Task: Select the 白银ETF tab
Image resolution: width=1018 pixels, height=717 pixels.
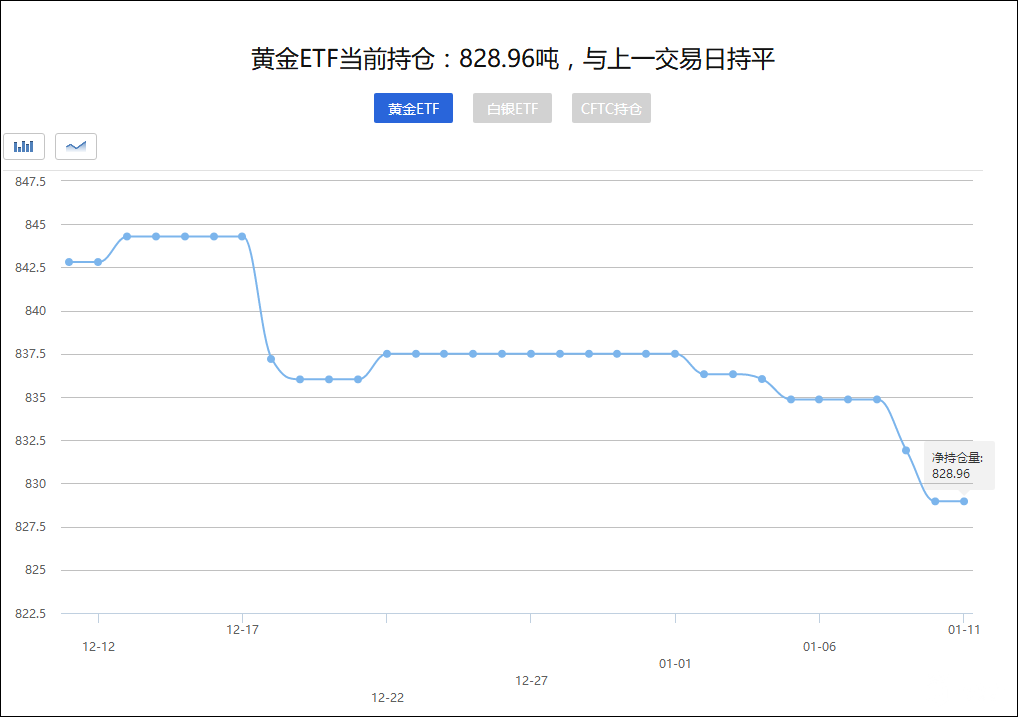Action: tap(512, 108)
